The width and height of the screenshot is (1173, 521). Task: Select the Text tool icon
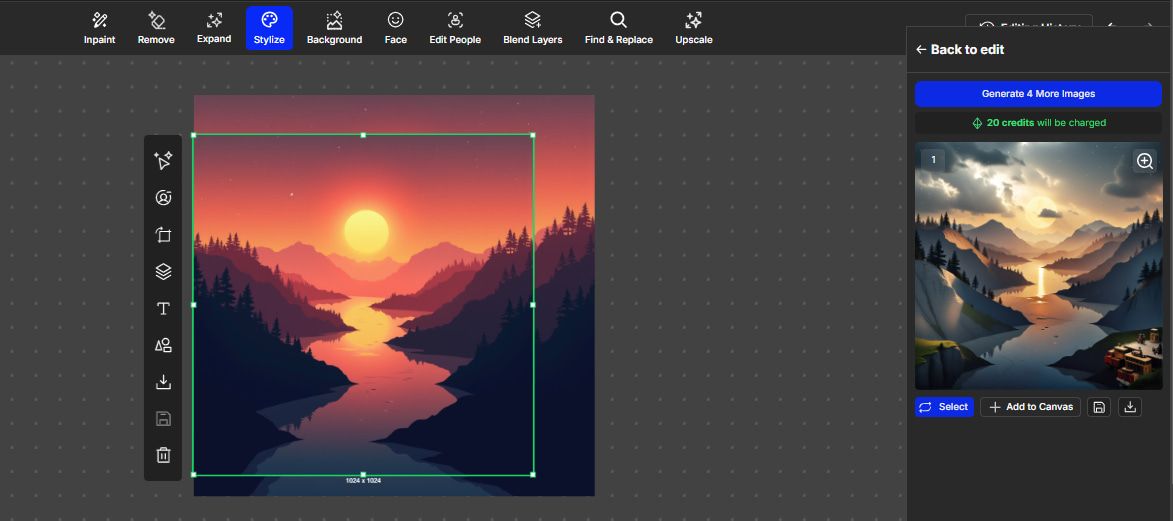tap(163, 308)
